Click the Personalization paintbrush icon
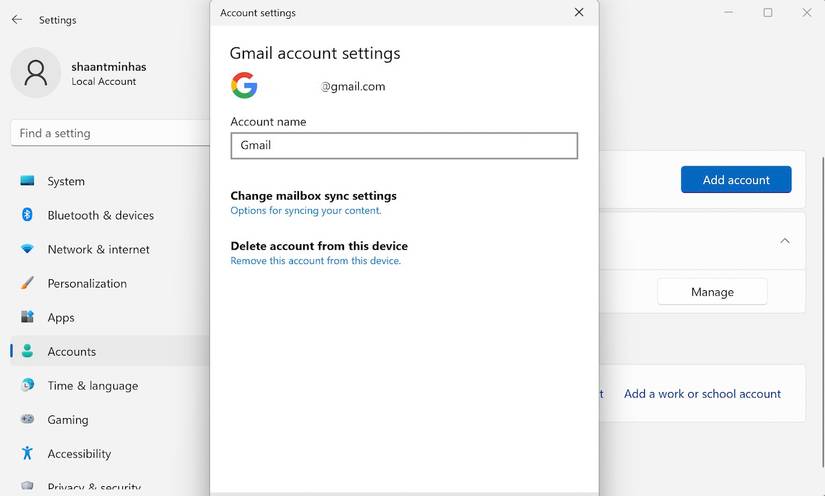This screenshot has height=496, width=825. click(x=27, y=283)
